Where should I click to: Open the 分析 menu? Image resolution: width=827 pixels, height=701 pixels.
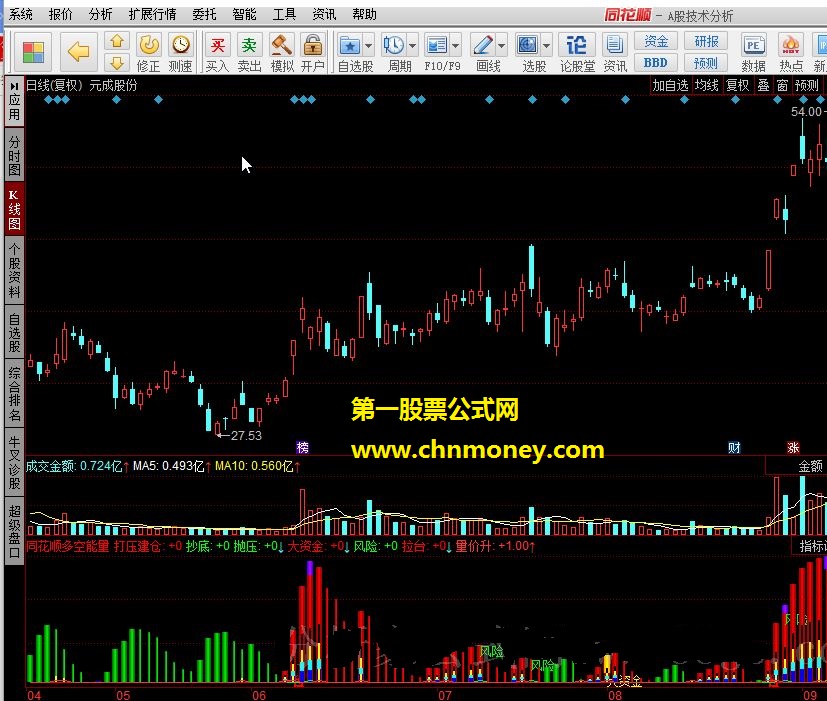coord(100,14)
